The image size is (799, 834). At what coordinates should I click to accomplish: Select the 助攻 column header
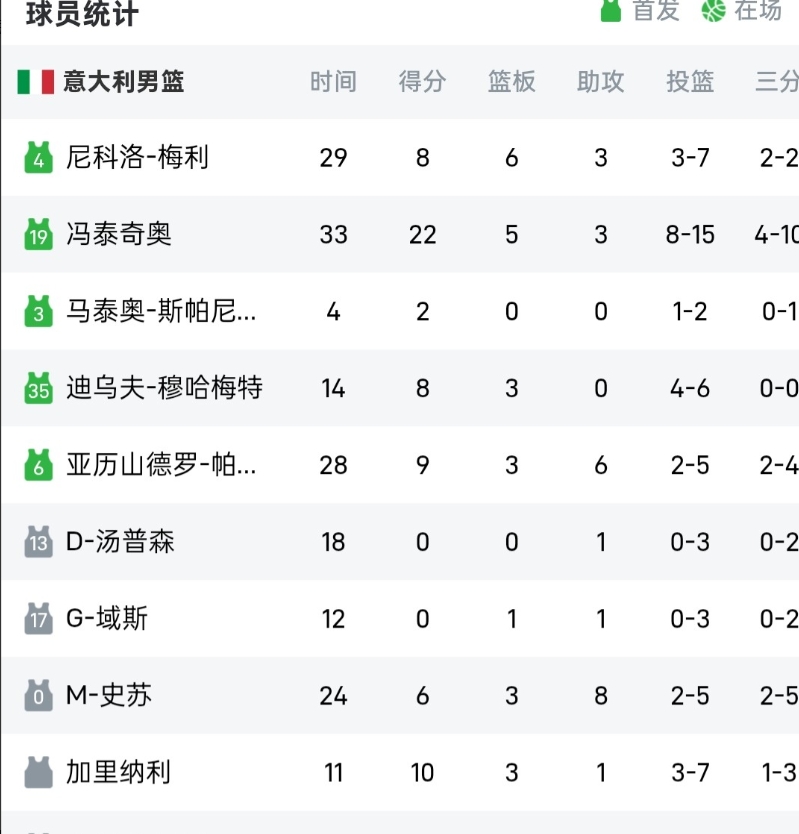pyautogui.click(x=601, y=82)
